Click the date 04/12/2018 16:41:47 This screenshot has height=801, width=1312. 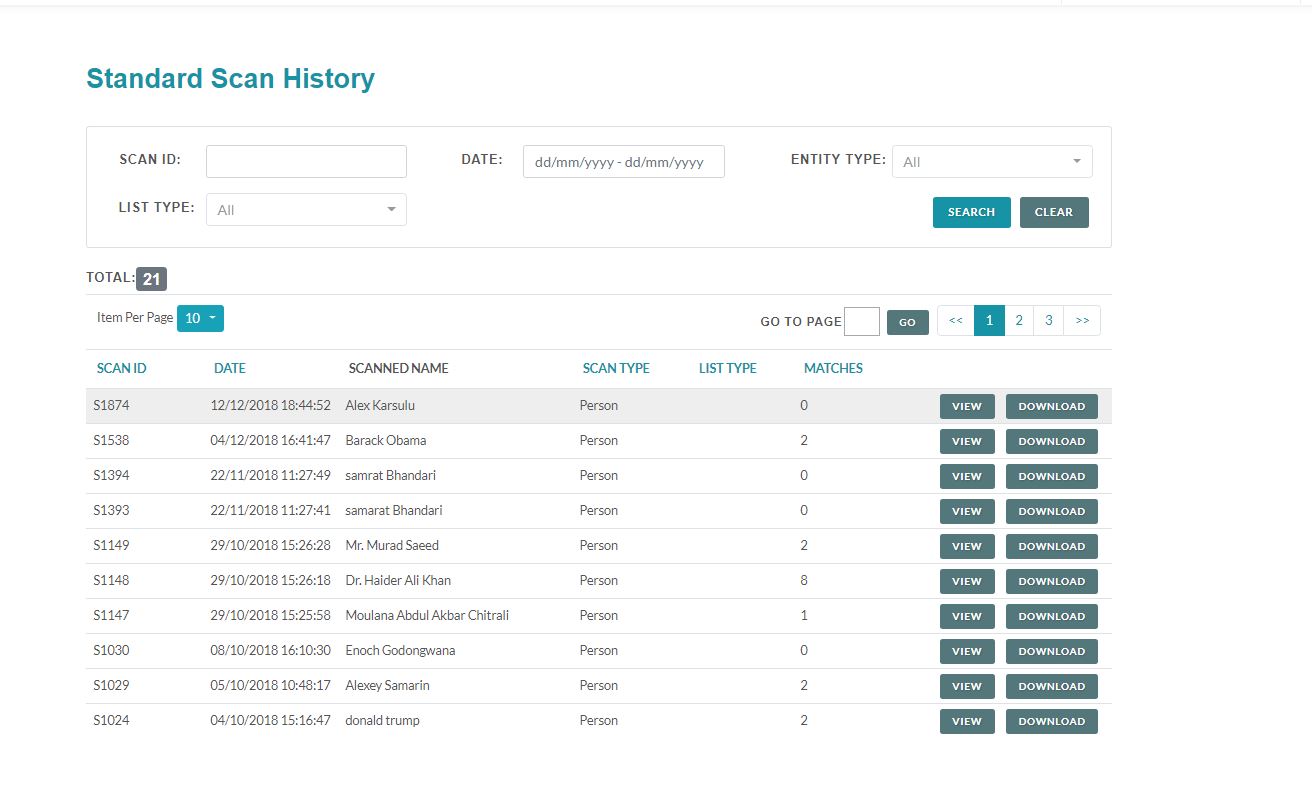click(270, 440)
